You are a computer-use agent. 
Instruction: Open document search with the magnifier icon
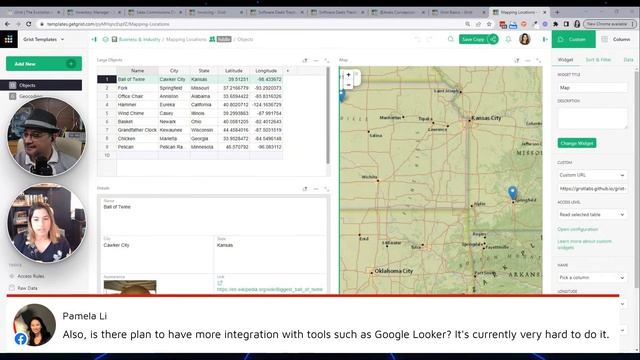coord(451,39)
